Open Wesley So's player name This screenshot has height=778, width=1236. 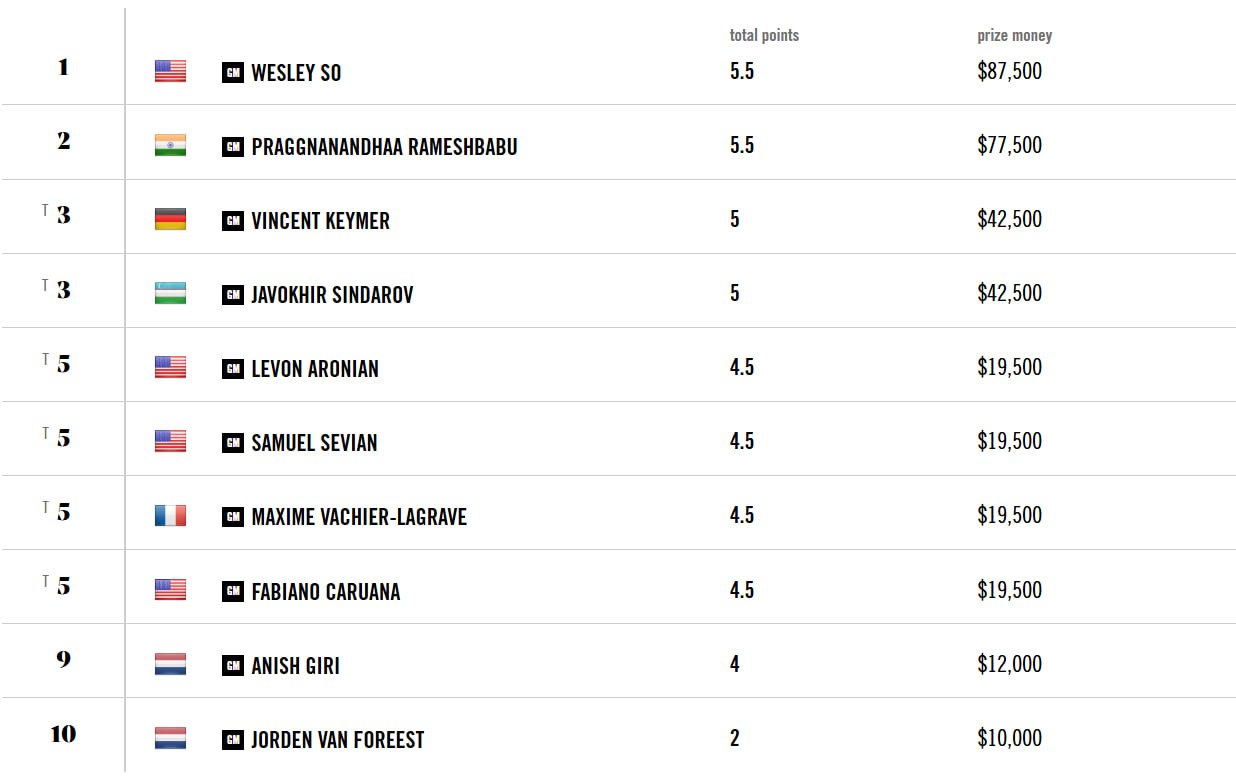point(296,73)
